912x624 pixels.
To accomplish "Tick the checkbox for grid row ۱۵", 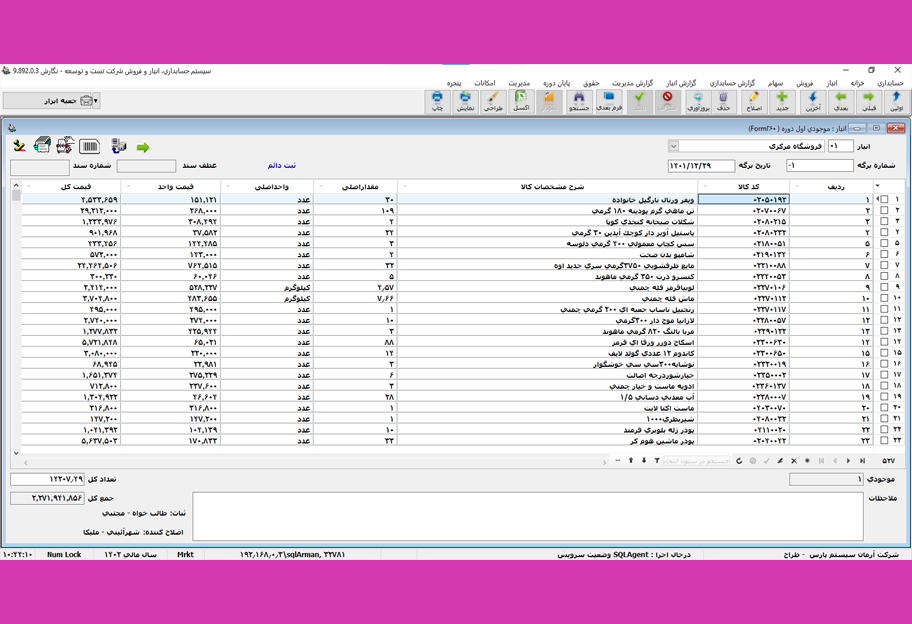I will (x=884, y=352).
